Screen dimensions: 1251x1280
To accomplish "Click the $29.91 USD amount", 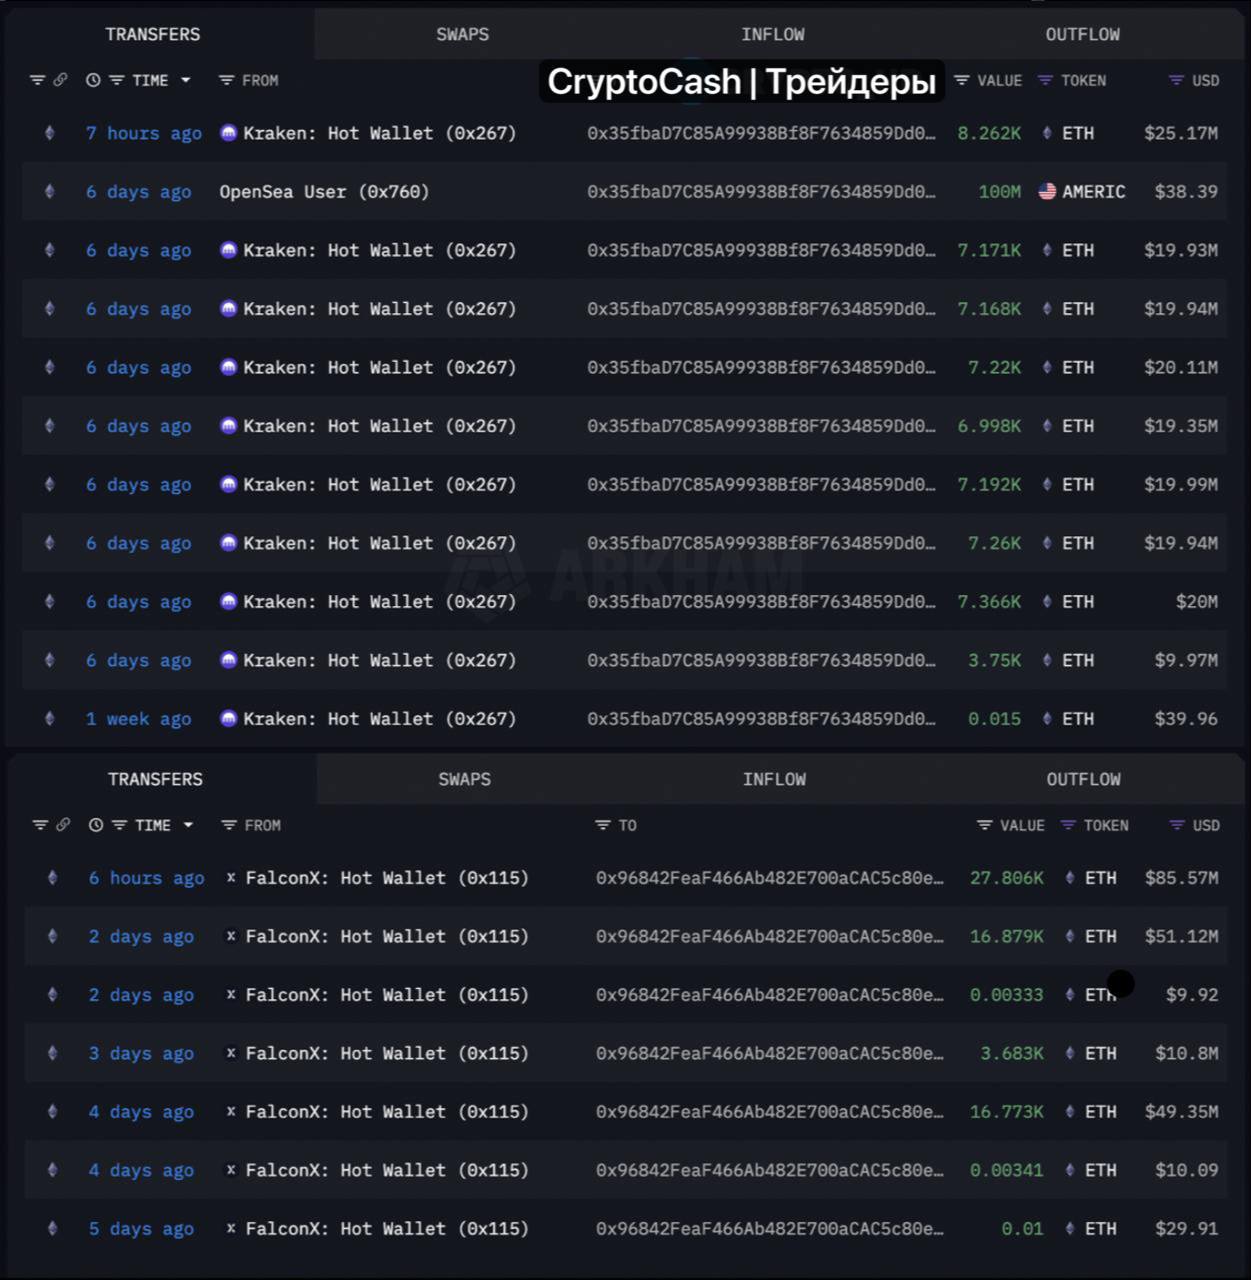I will (1187, 1229).
